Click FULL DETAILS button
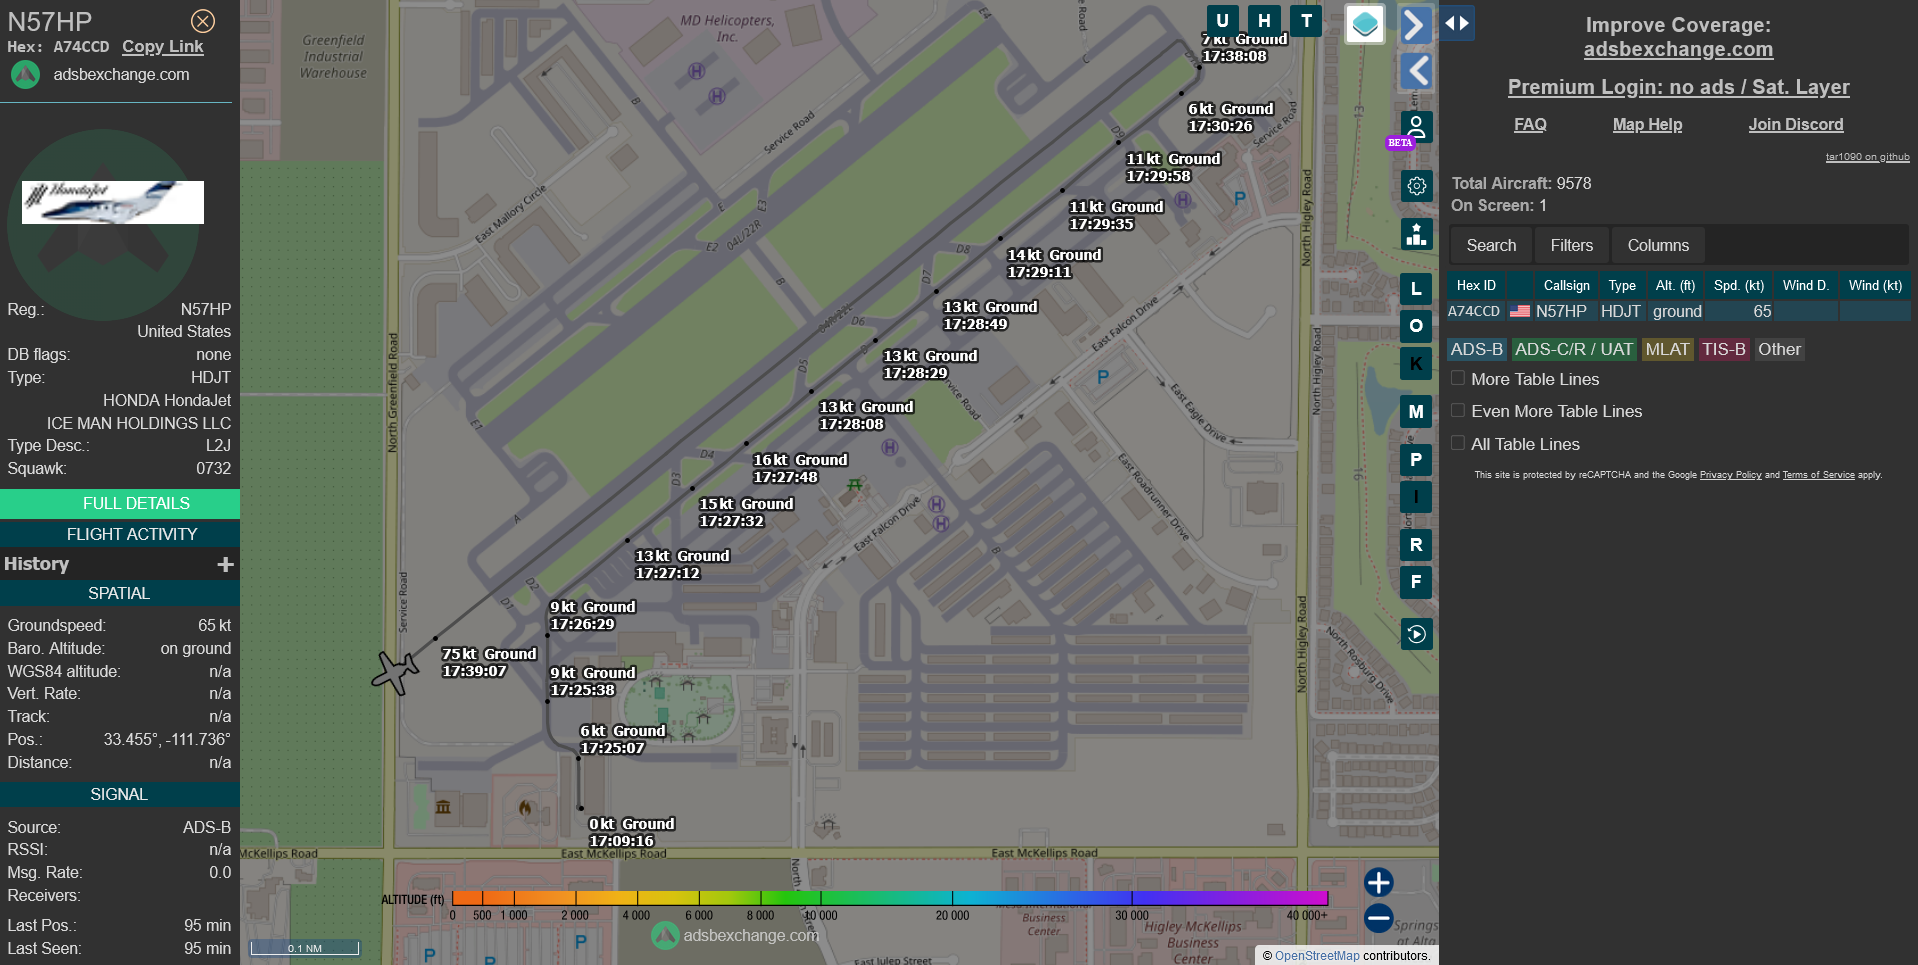This screenshot has width=1918, height=965. [120, 503]
